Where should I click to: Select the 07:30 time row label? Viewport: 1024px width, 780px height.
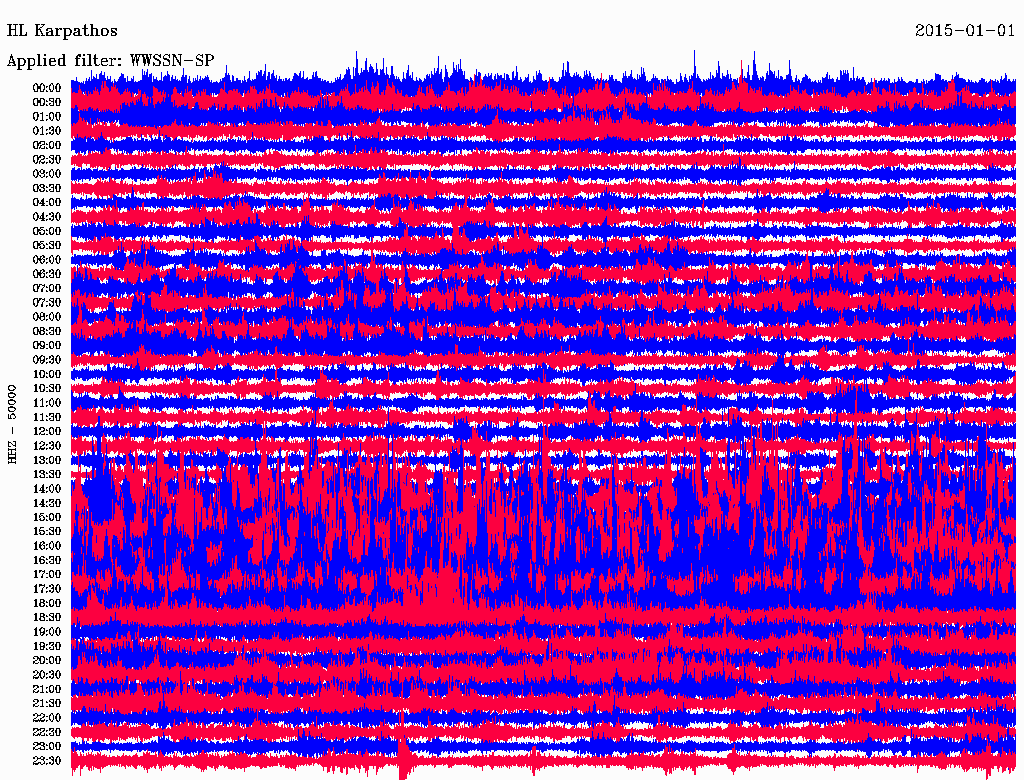(x=47, y=303)
